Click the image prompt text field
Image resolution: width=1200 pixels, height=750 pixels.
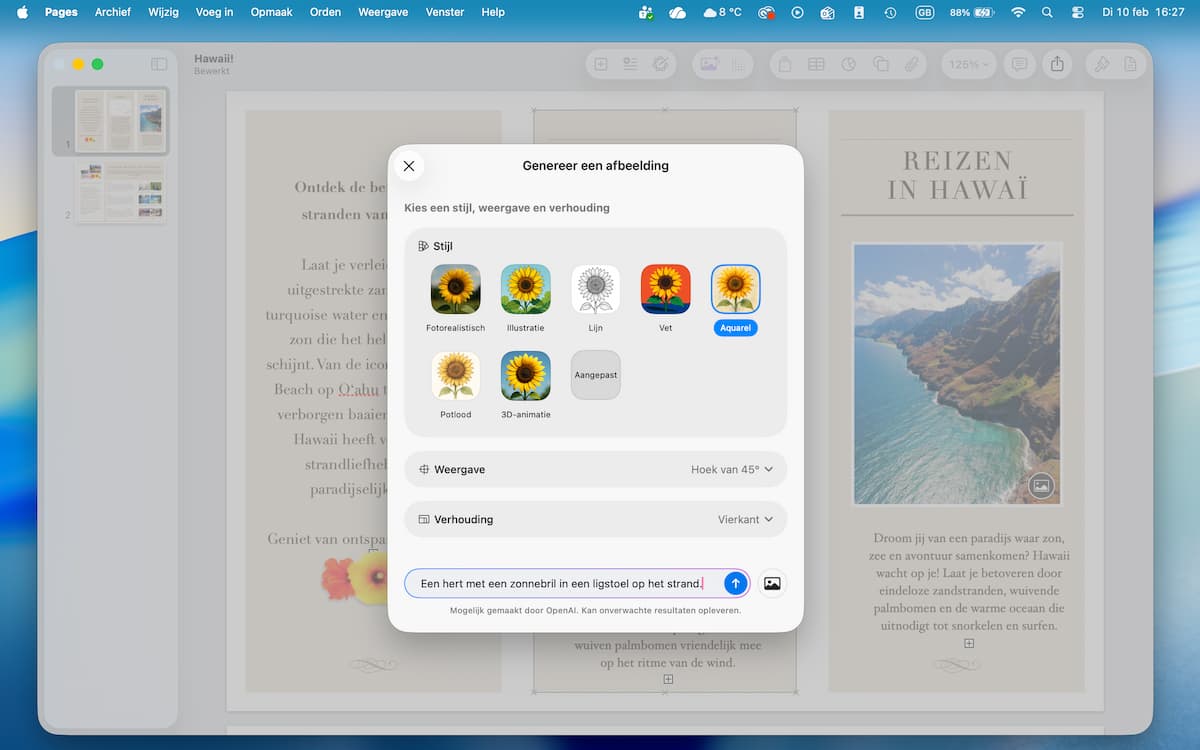point(562,583)
